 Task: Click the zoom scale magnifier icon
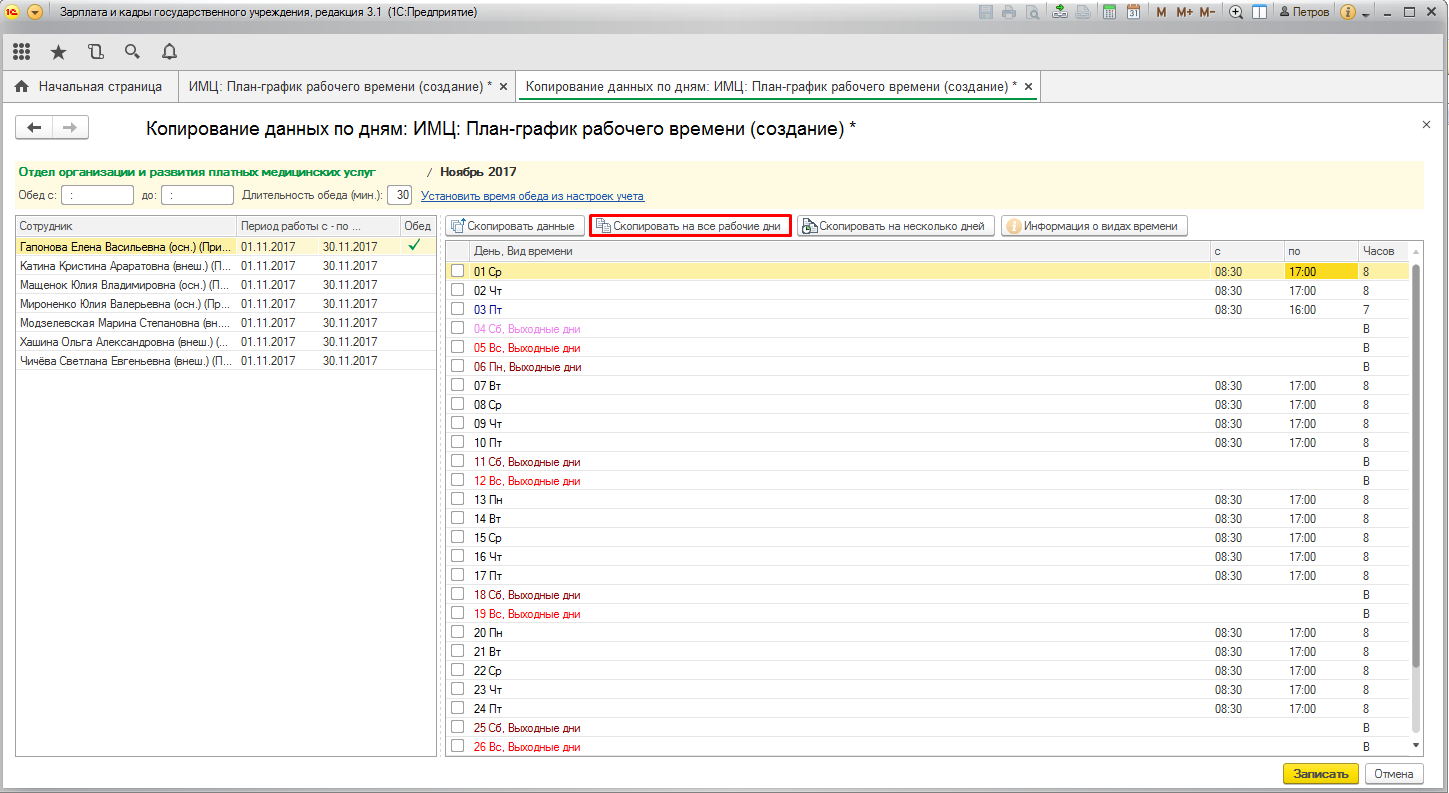[1236, 12]
